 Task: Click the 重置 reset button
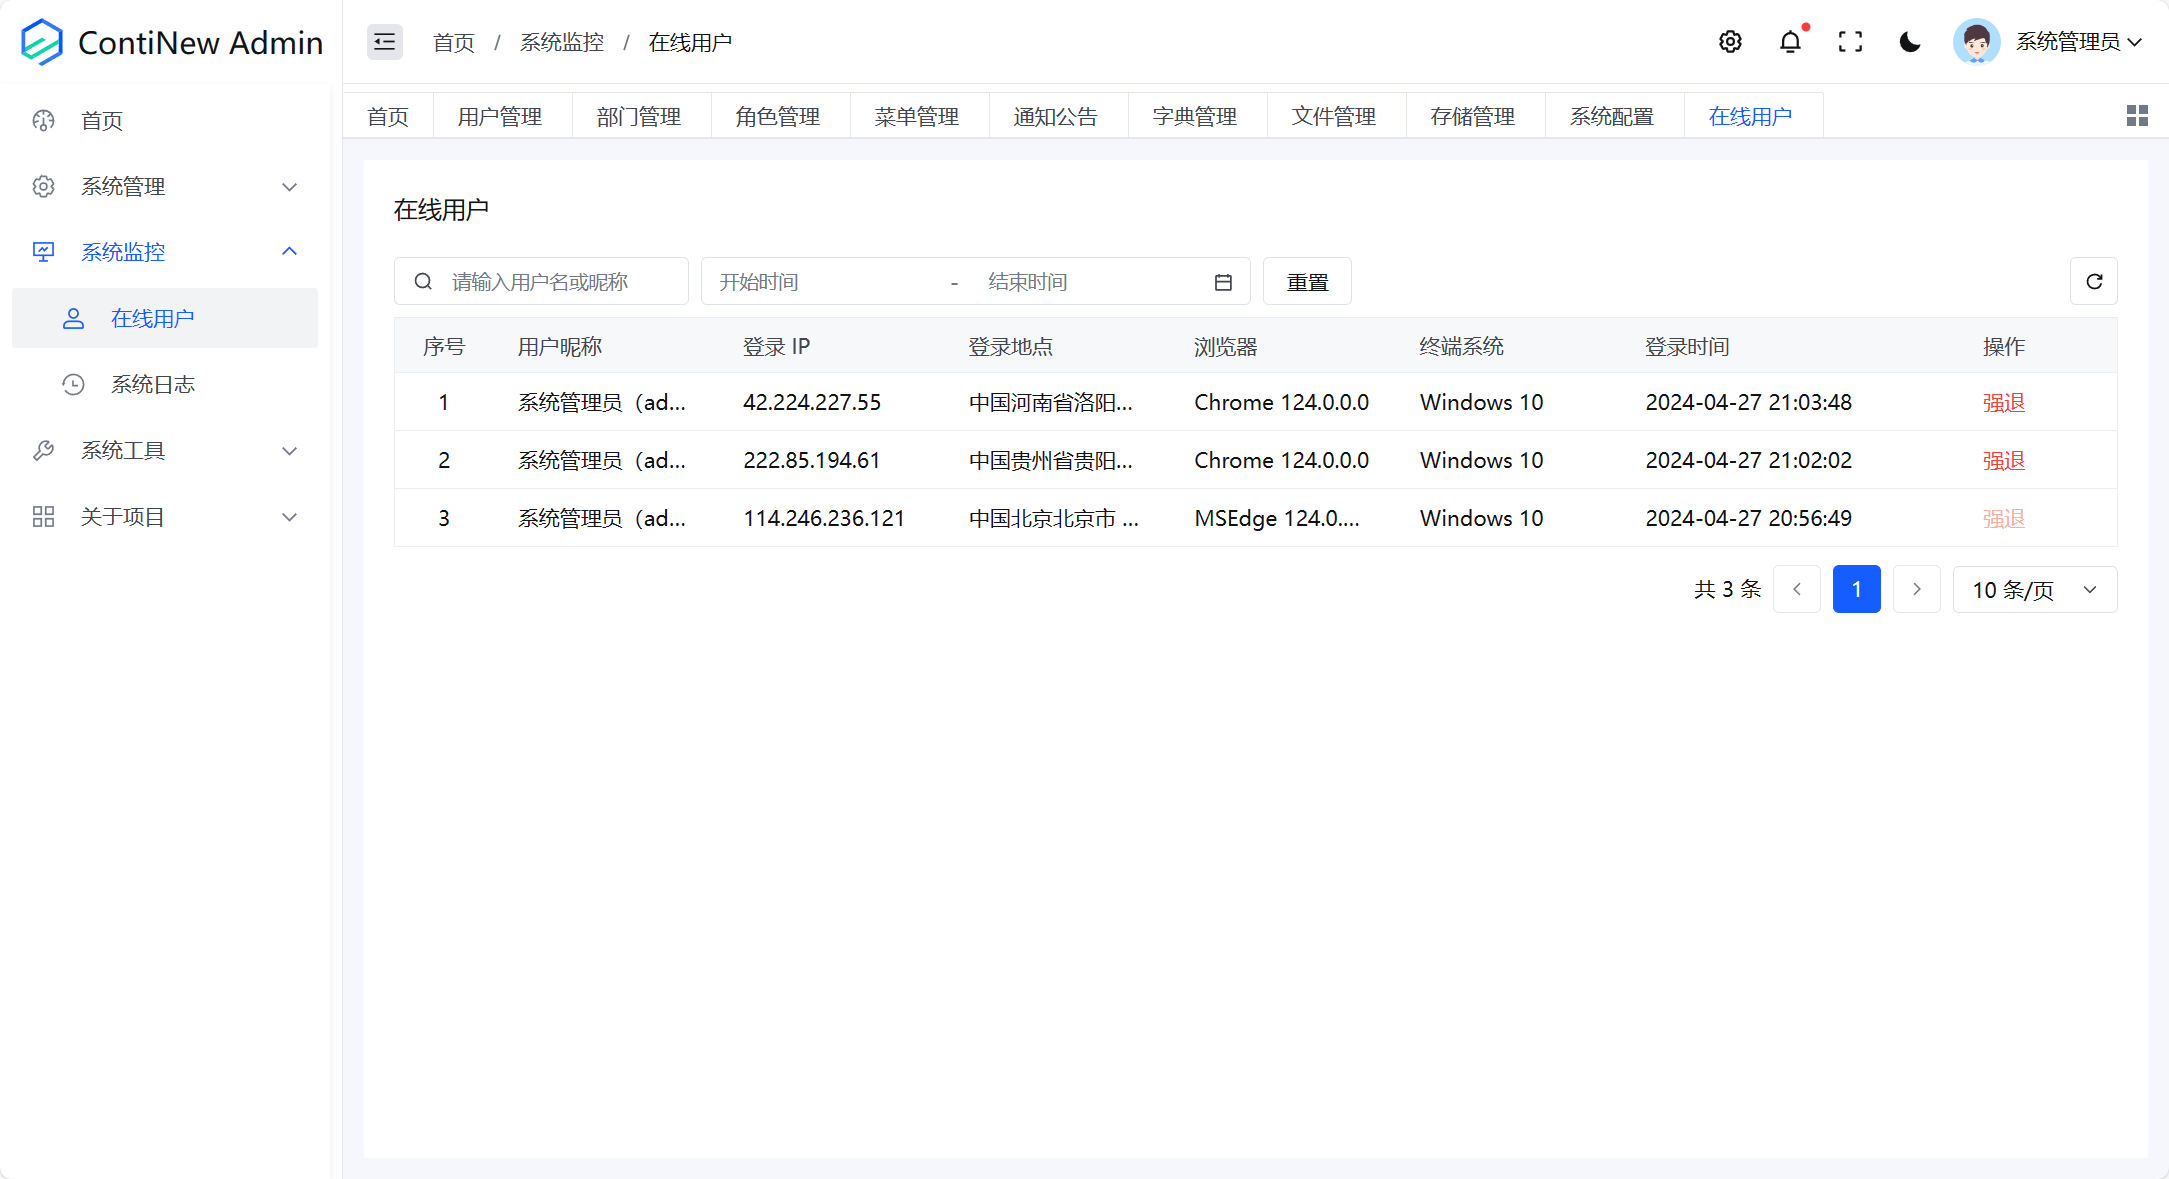(x=1307, y=282)
